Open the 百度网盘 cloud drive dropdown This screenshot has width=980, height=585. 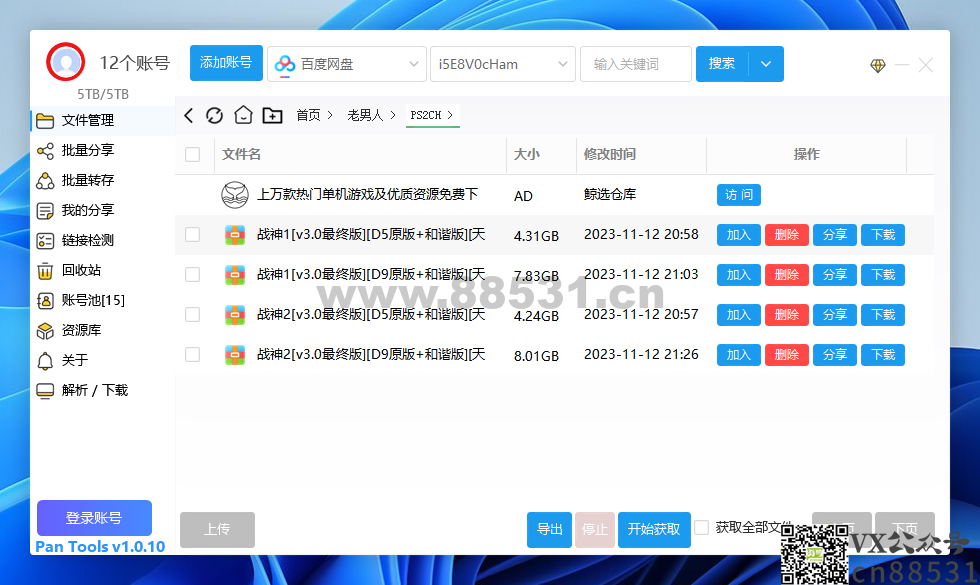click(x=347, y=64)
